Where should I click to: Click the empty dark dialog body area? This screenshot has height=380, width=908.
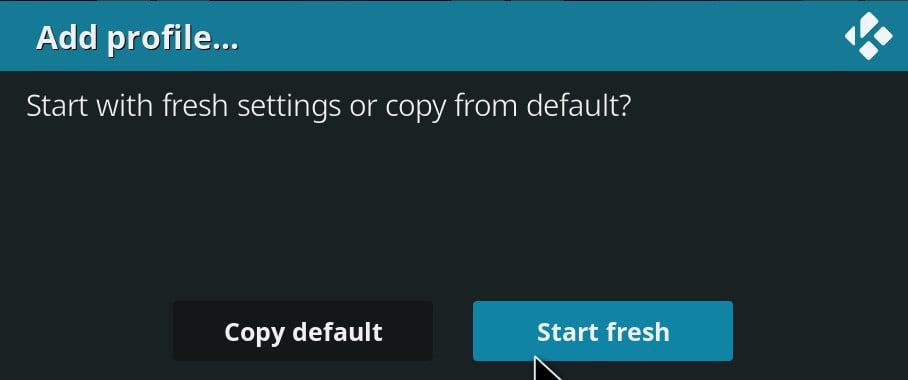454,209
